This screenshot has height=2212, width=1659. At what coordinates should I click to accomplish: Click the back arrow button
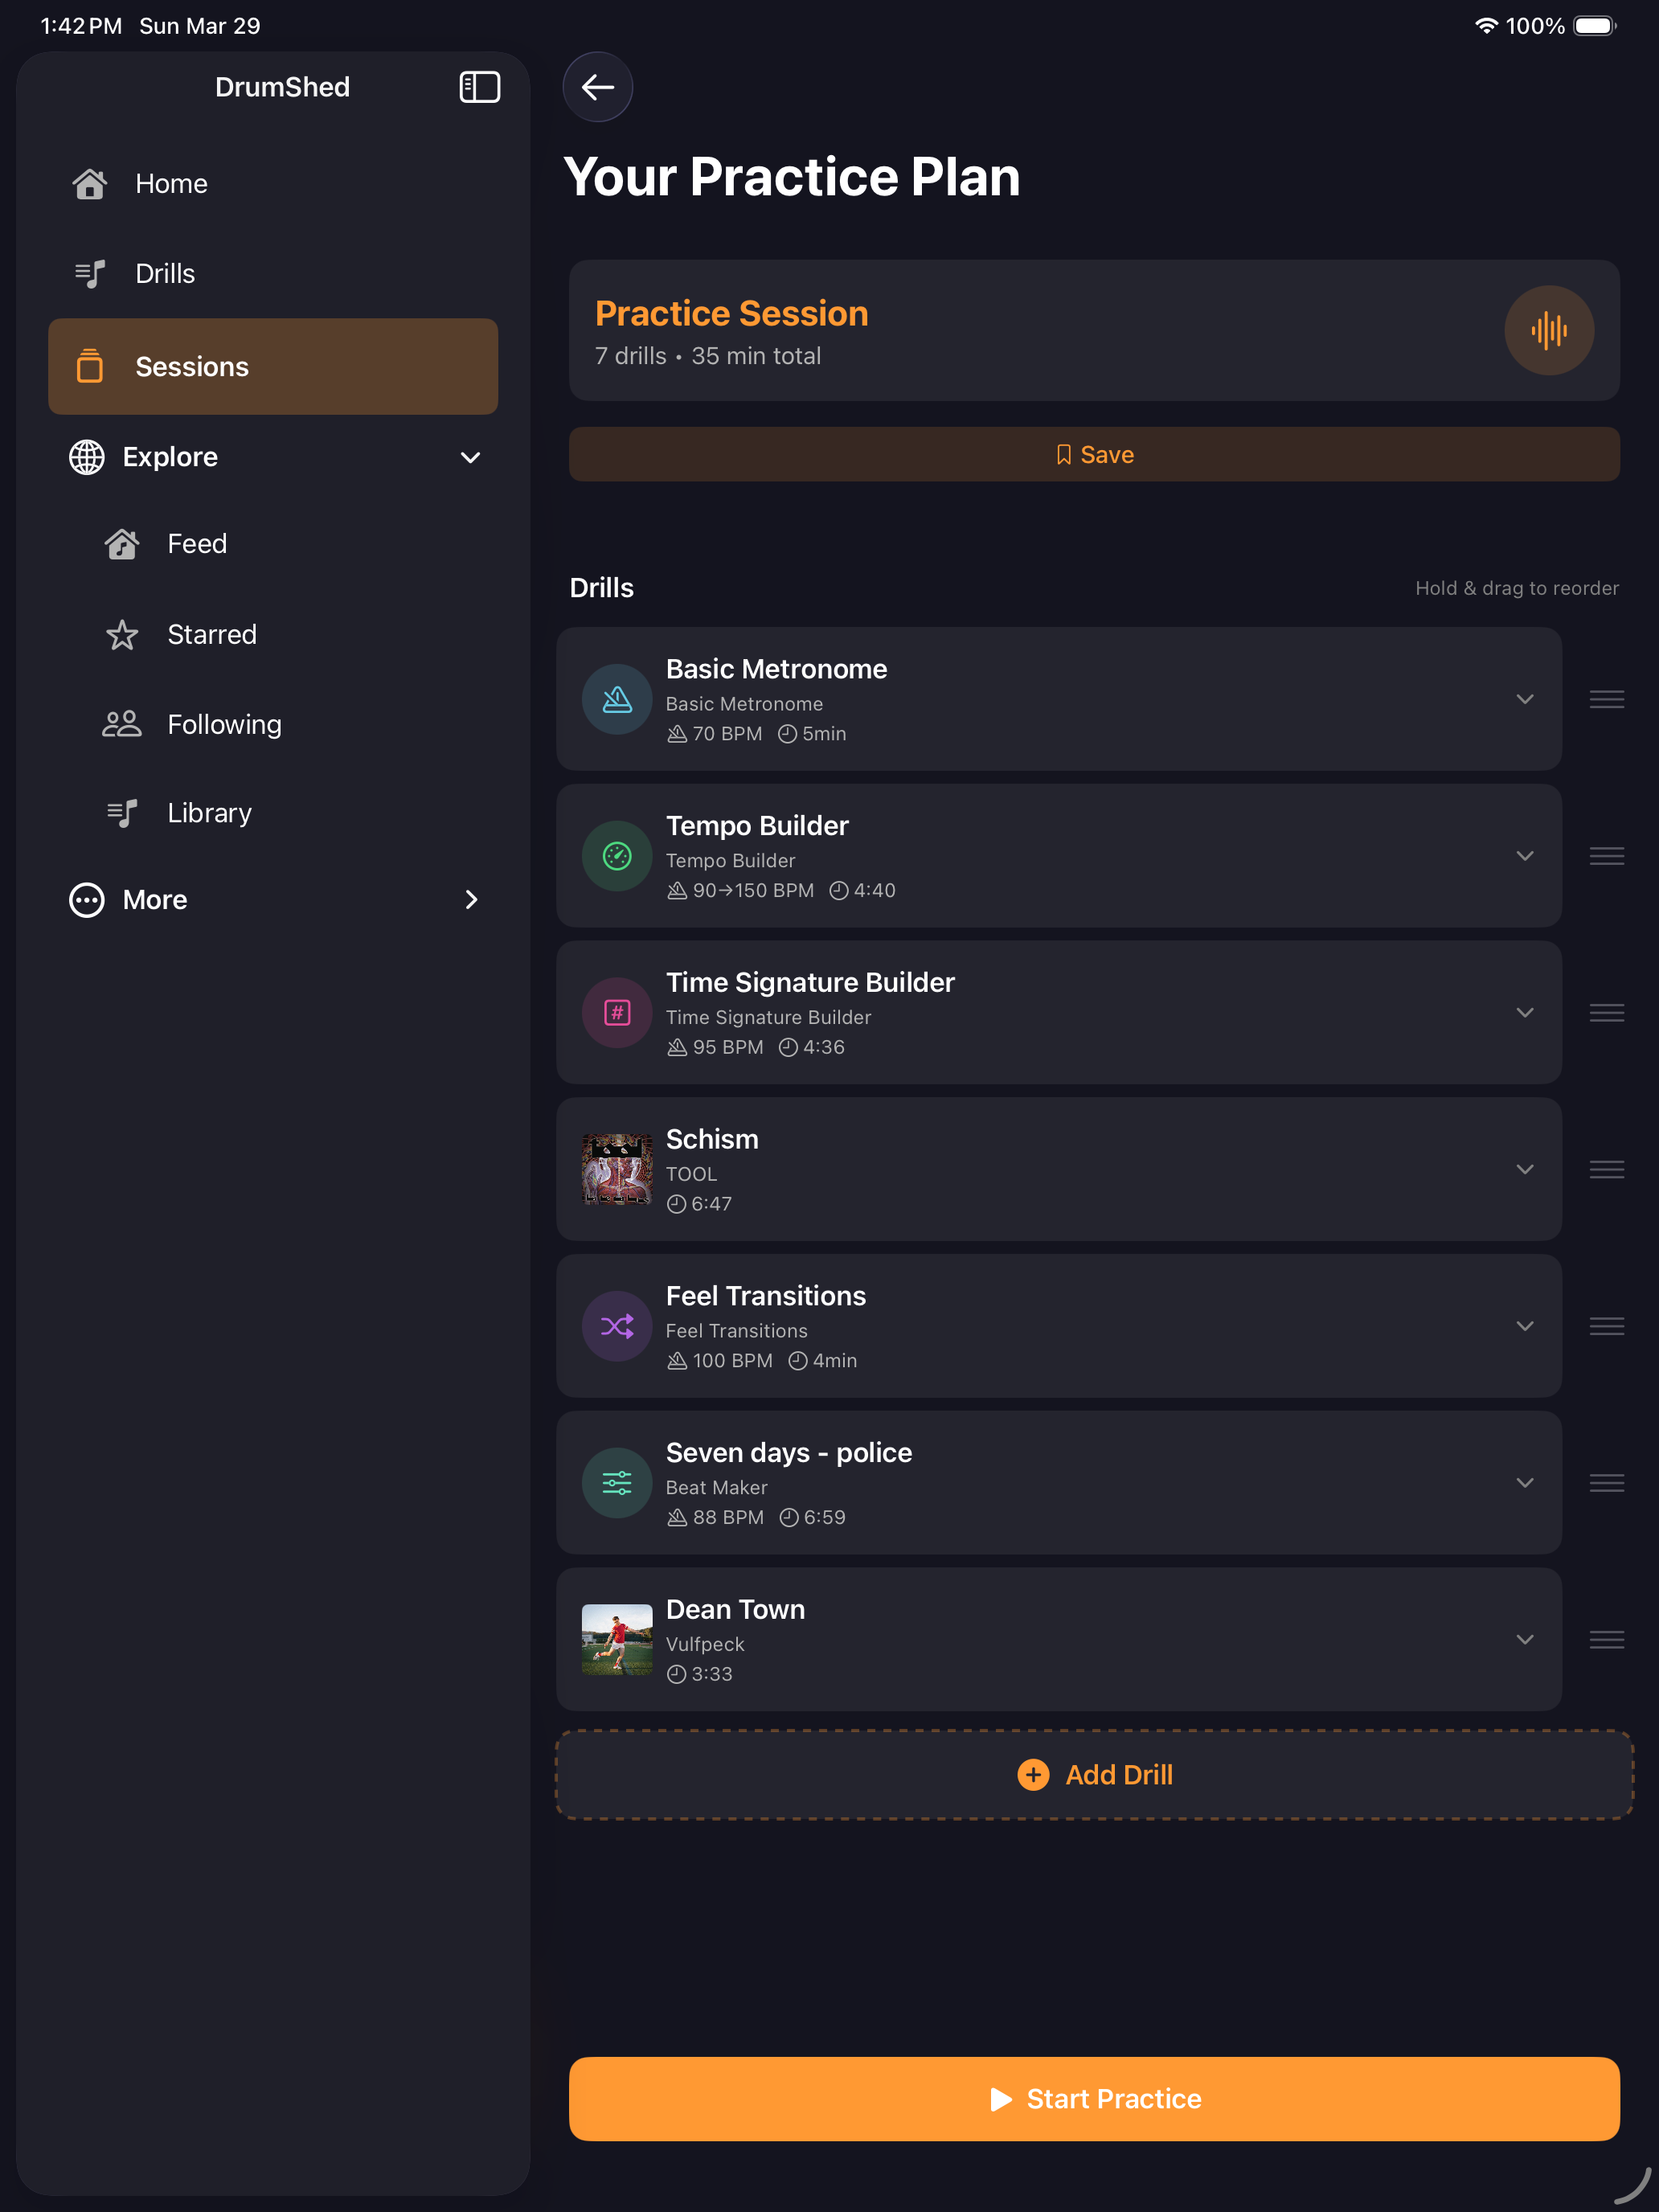[x=597, y=87]
